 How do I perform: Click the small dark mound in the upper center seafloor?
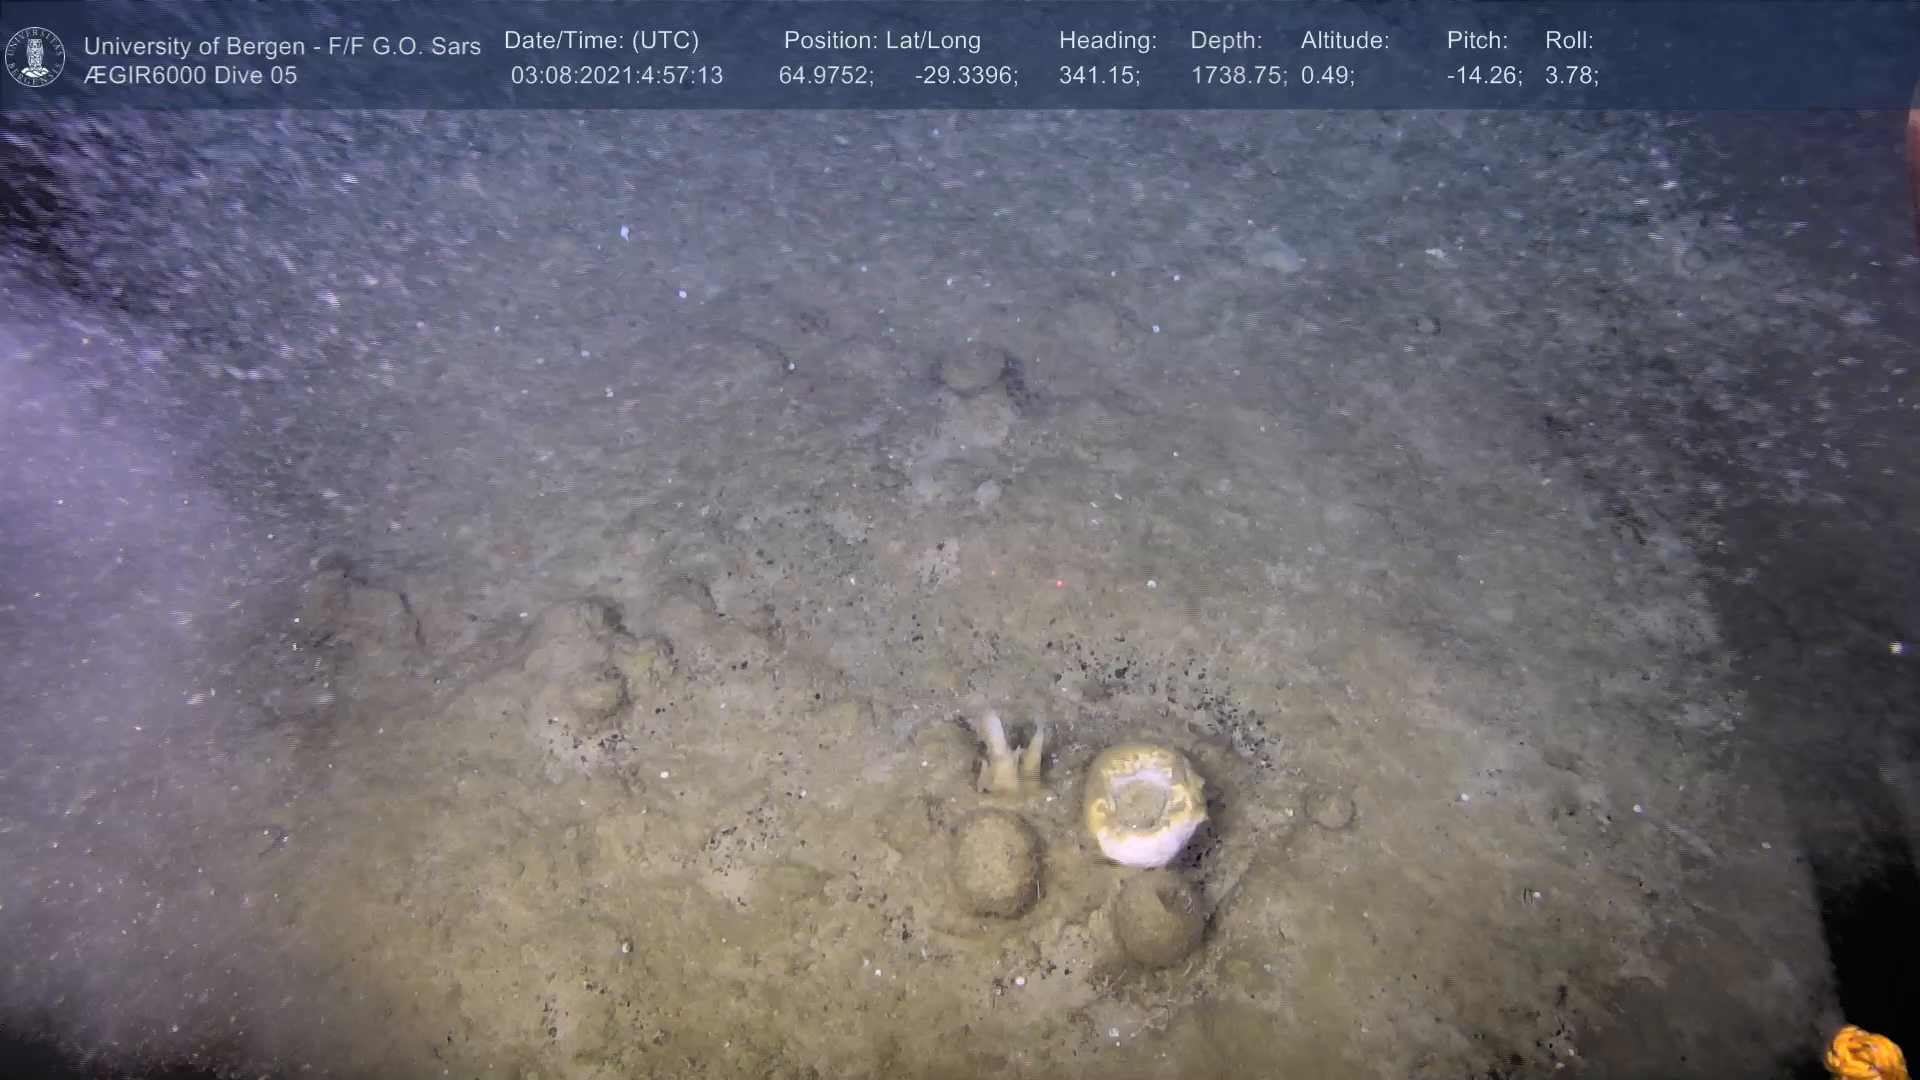click(971, 367)
